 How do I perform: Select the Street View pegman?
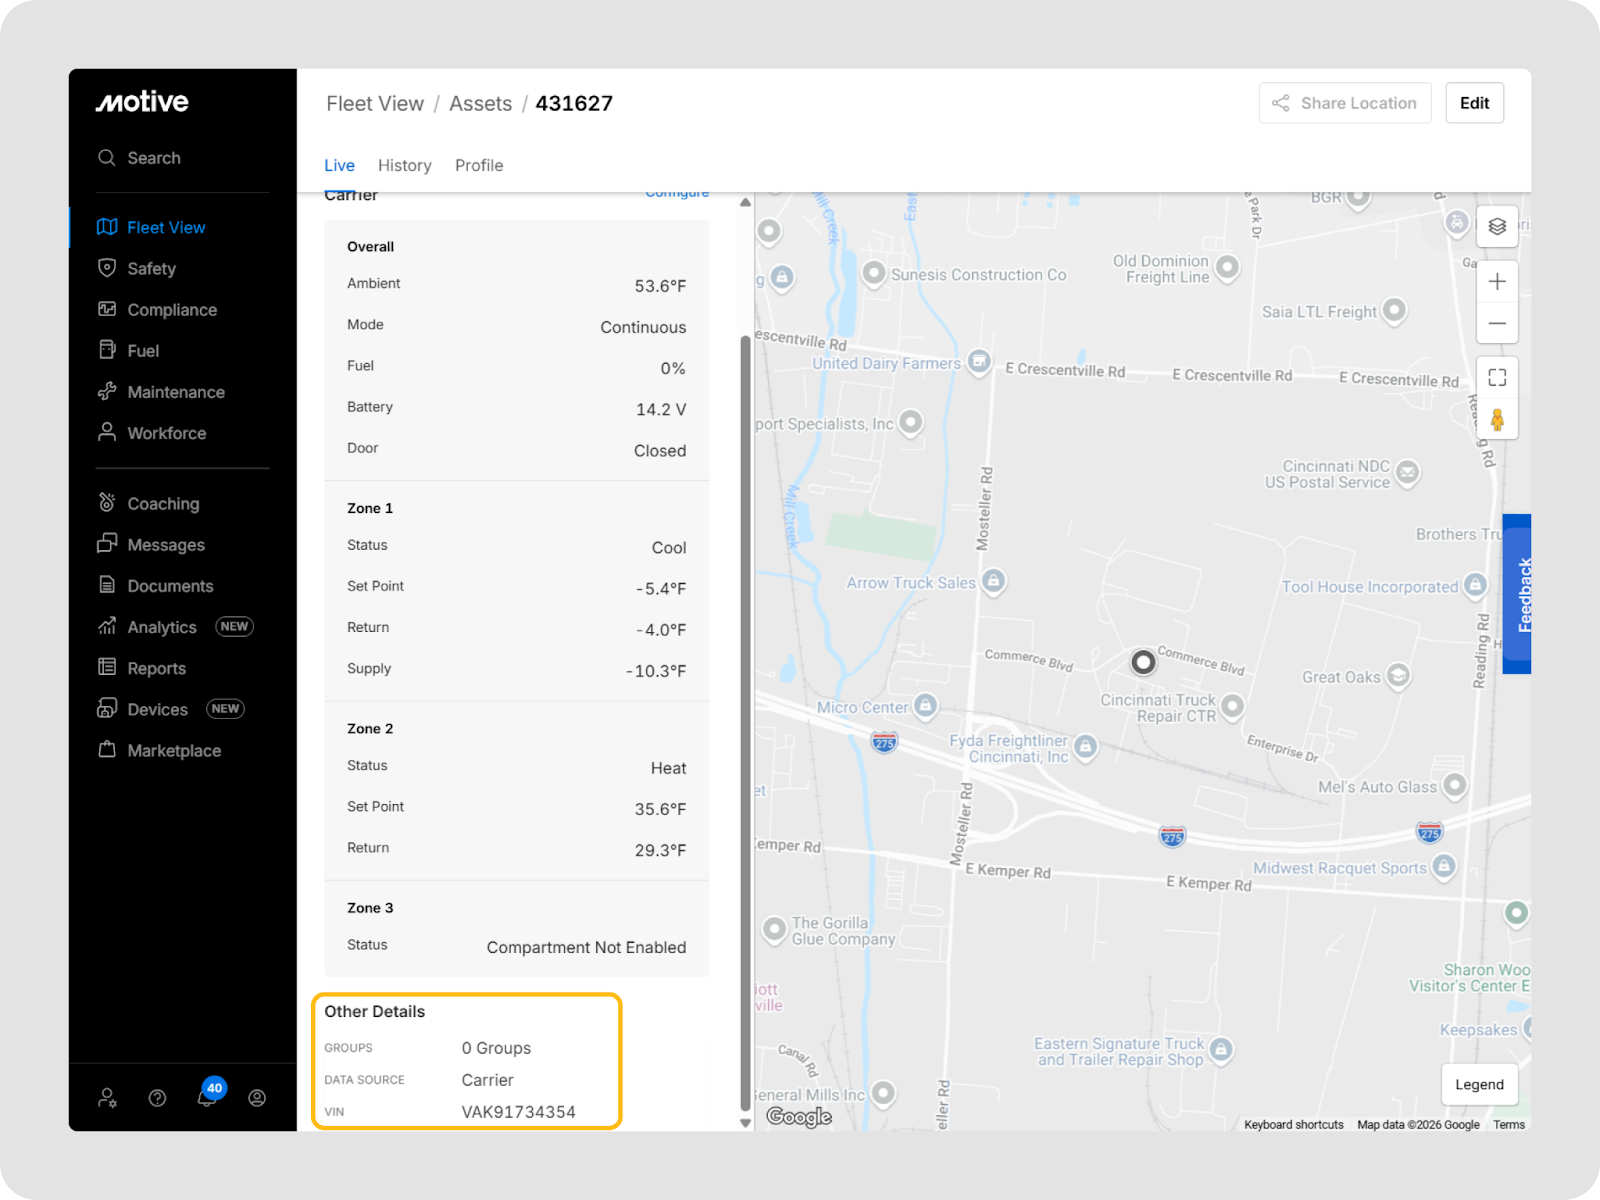point(1496,420)
